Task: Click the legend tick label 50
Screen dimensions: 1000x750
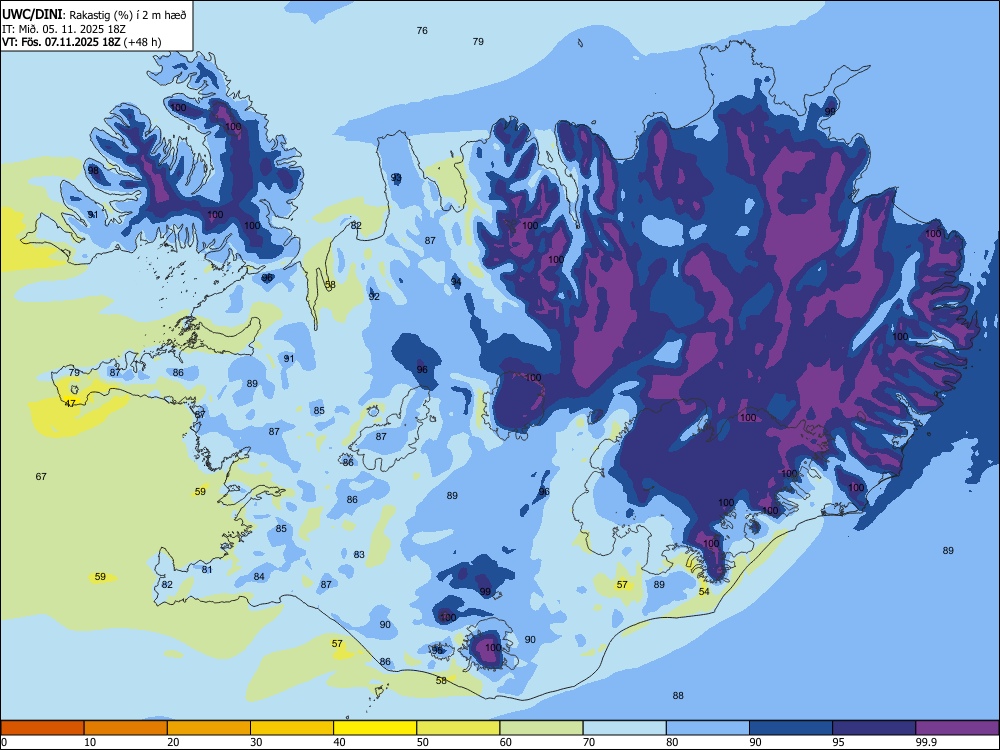Action: point(423,742)
